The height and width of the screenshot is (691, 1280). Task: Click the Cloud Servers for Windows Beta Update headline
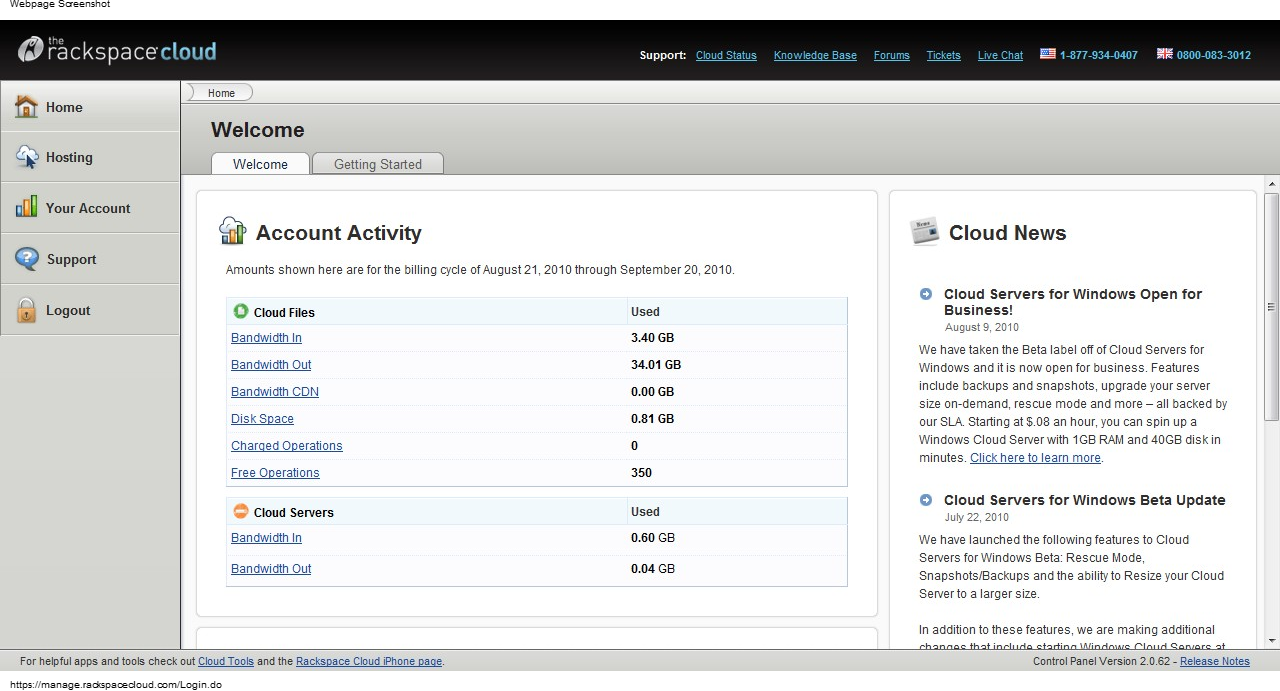coord(1085,500)
